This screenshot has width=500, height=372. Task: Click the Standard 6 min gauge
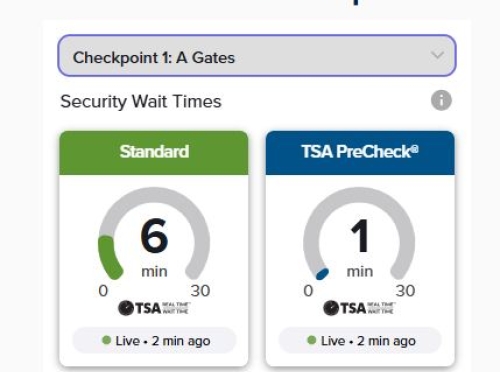click(x=154, y=233)
